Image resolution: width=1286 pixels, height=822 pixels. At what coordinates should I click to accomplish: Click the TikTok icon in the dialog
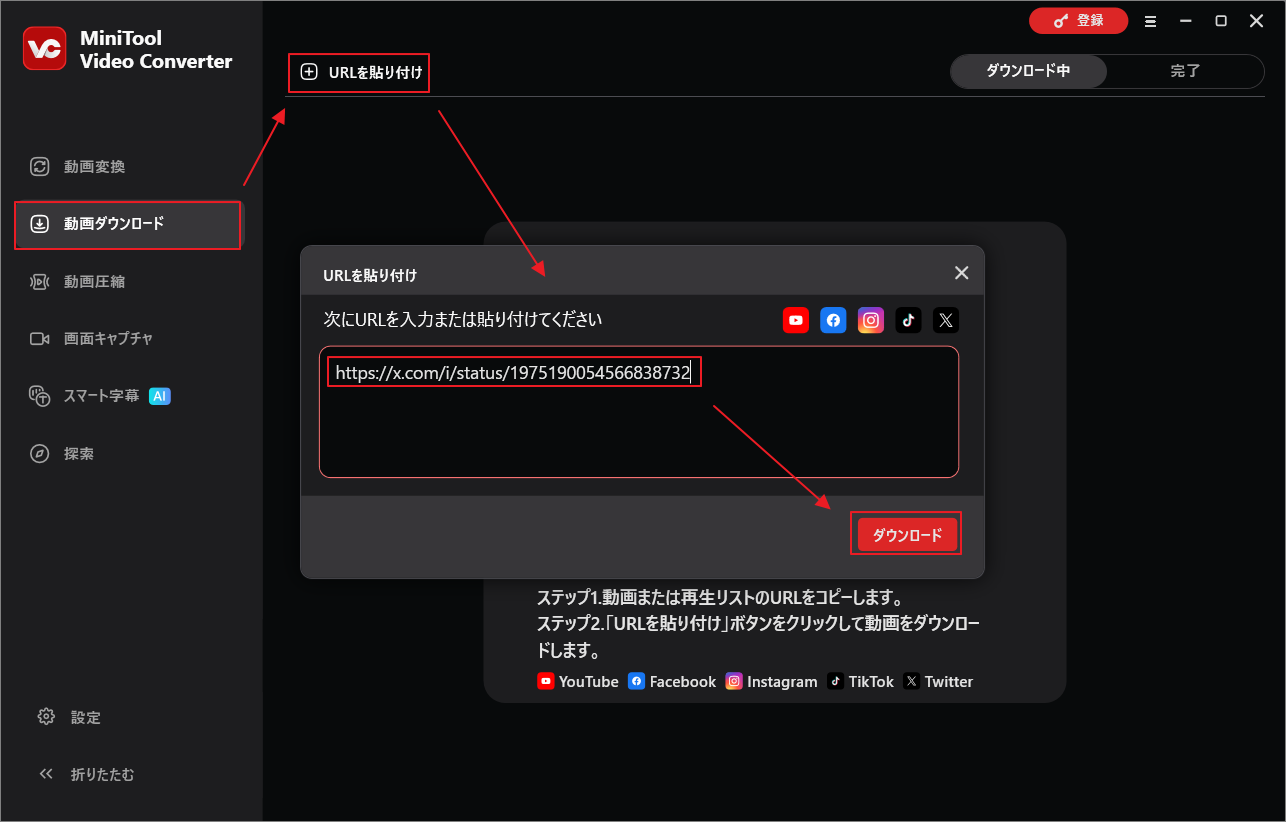pyautogui.click(x=908, y=320)
